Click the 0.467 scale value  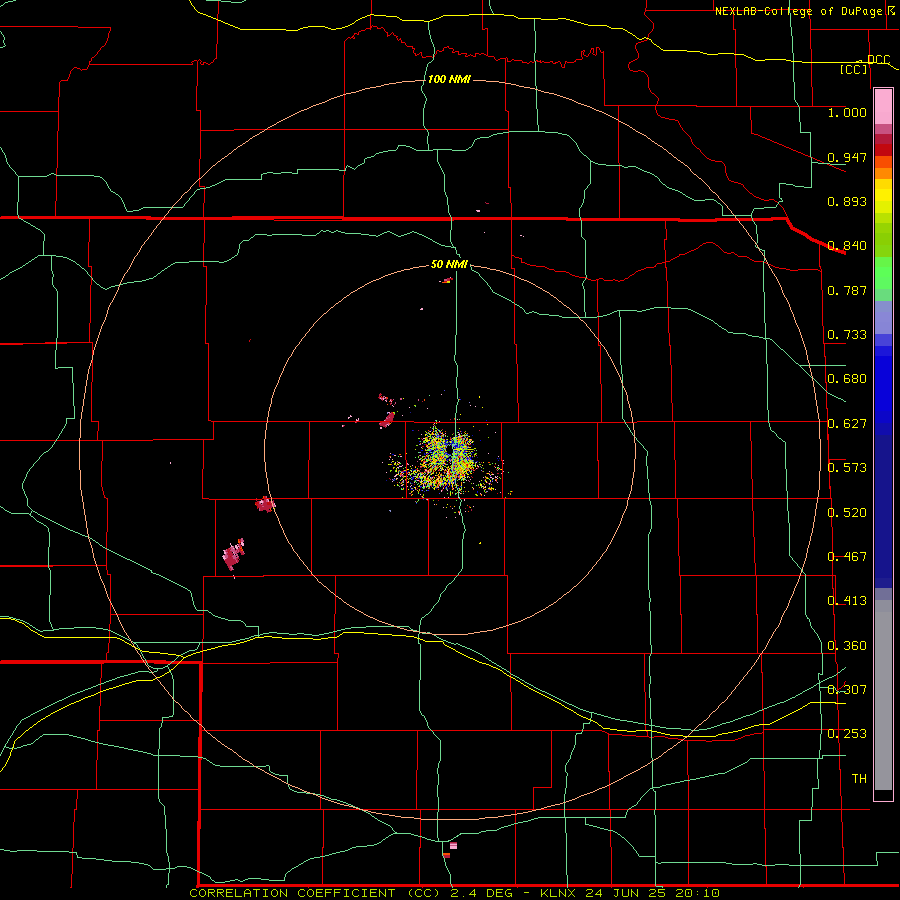point(847,557)
